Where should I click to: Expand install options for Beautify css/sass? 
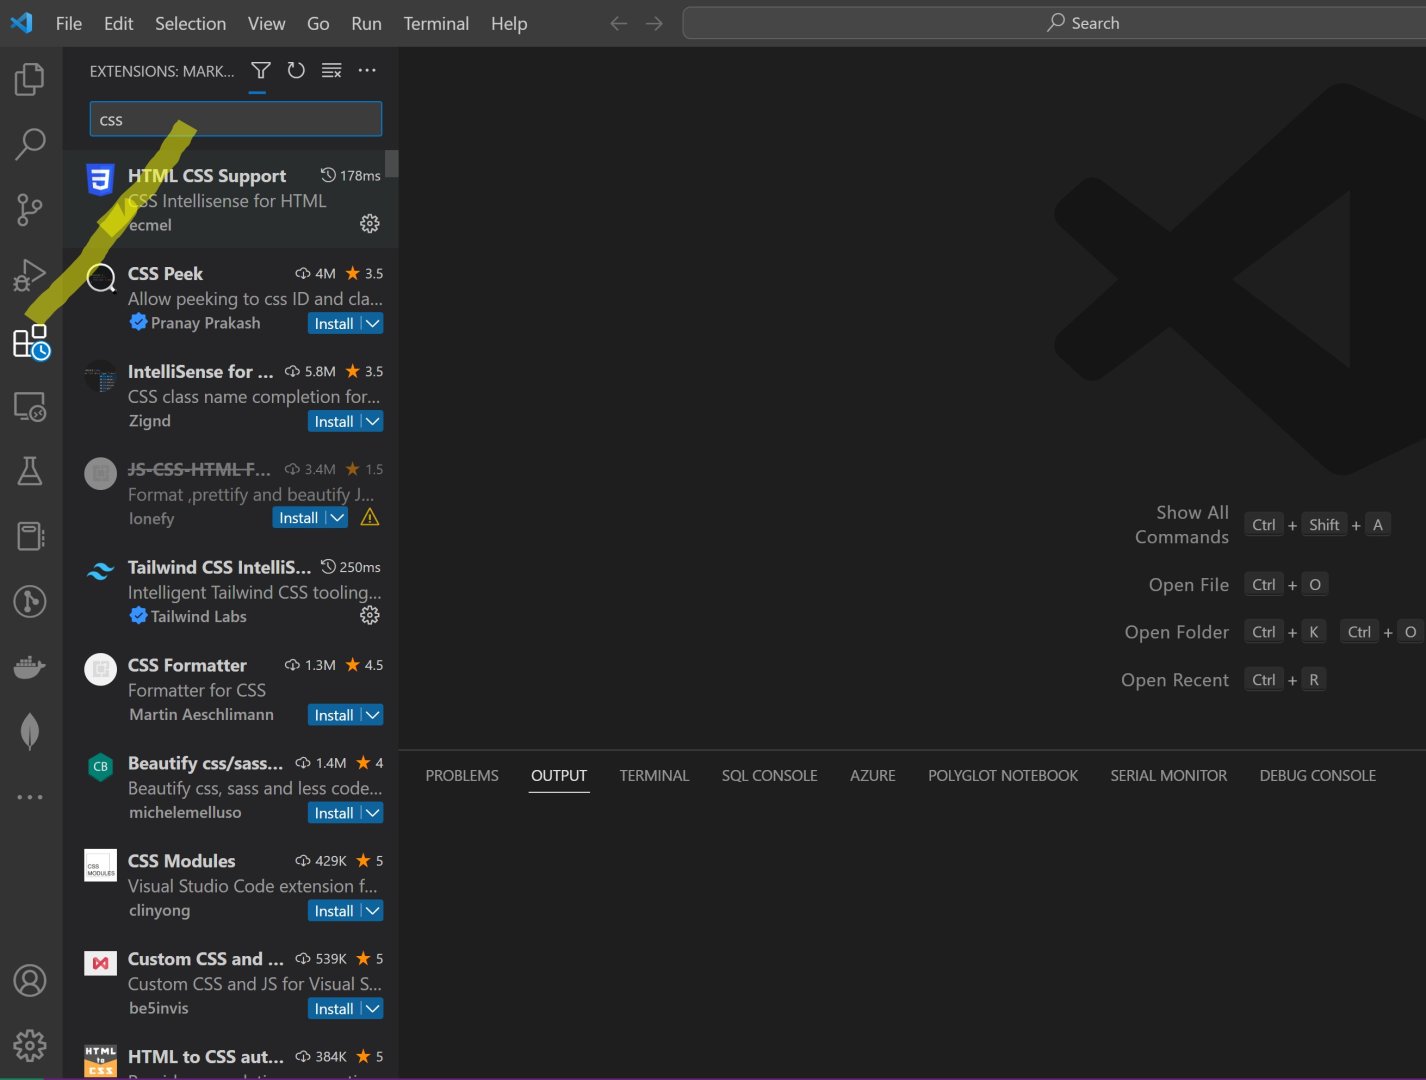(372, 813)
